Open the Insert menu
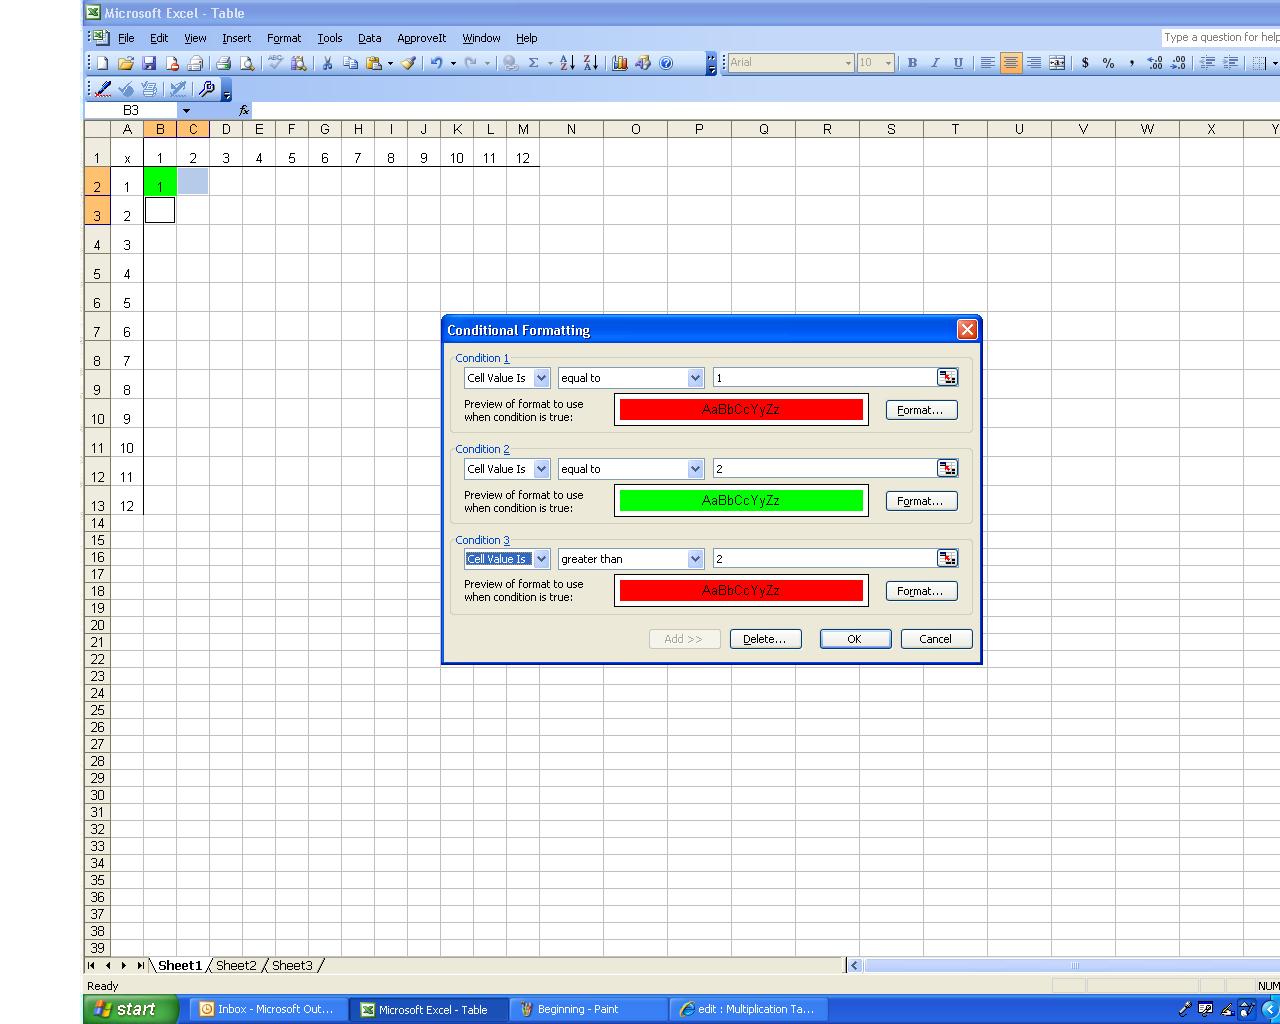Image resolution: width=1280 pixels, height=1024 pixels. 237,38
